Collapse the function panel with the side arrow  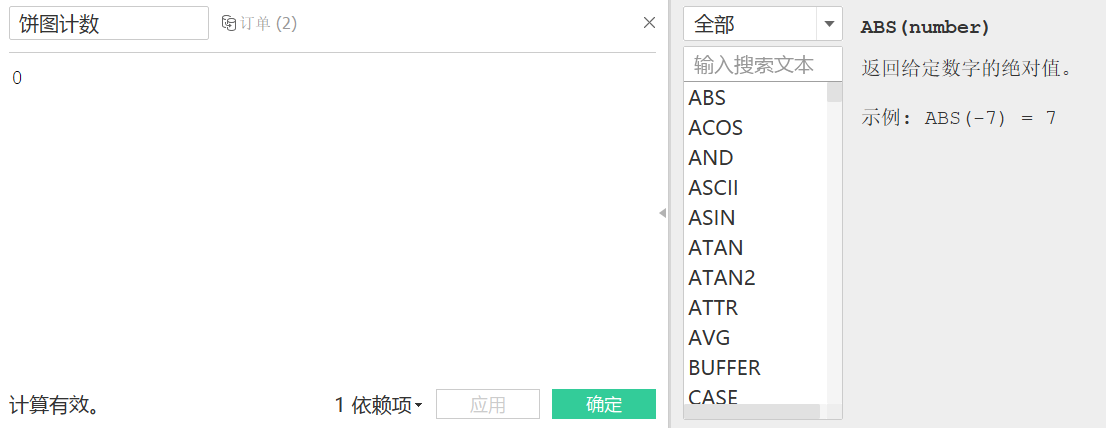[662, 213]
